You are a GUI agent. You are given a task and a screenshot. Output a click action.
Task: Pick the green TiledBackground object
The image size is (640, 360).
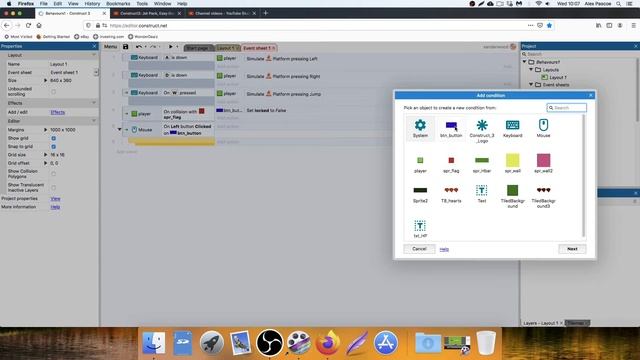click(512, 196)
